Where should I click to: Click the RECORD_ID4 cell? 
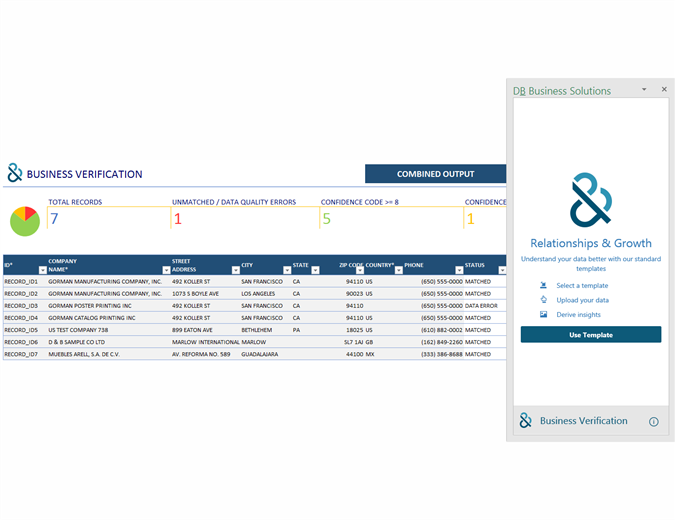21,318
